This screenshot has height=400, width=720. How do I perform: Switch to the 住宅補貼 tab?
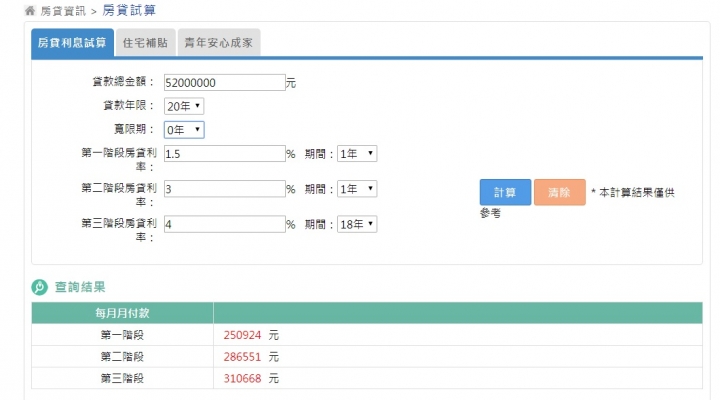pyautogui.click(x=145, y=43)
